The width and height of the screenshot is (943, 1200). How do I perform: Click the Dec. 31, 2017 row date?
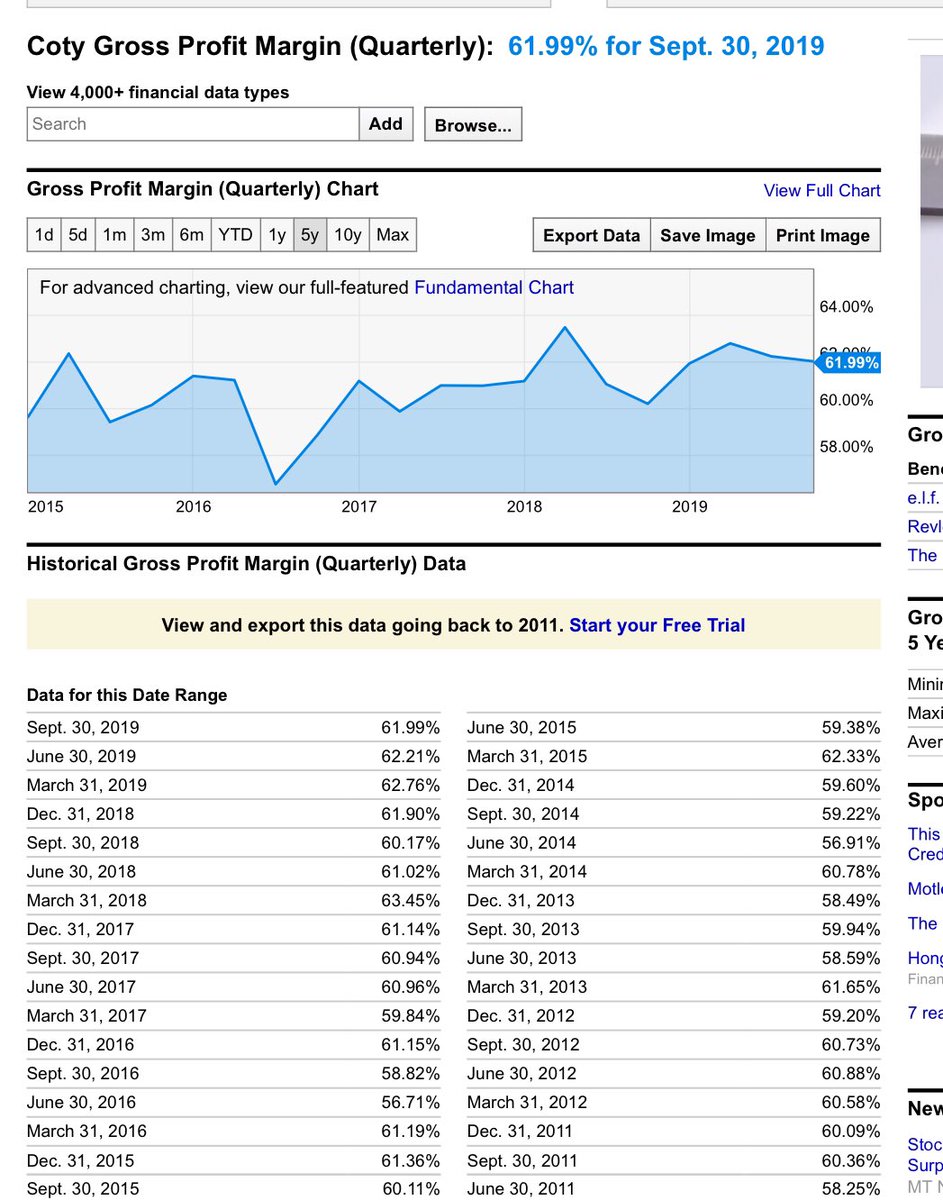[x=80, y=929]
